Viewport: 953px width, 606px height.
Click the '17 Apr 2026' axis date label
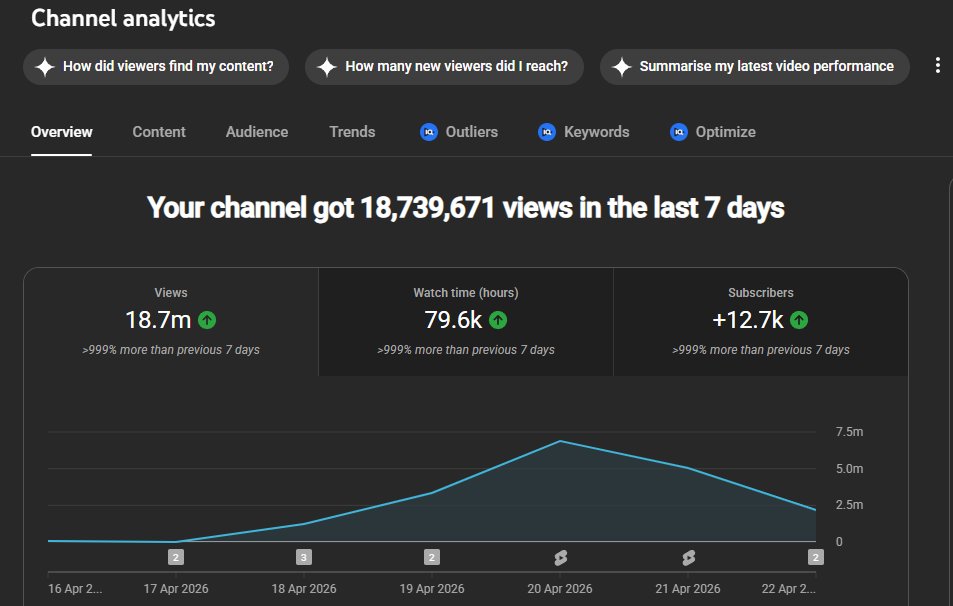176,588
